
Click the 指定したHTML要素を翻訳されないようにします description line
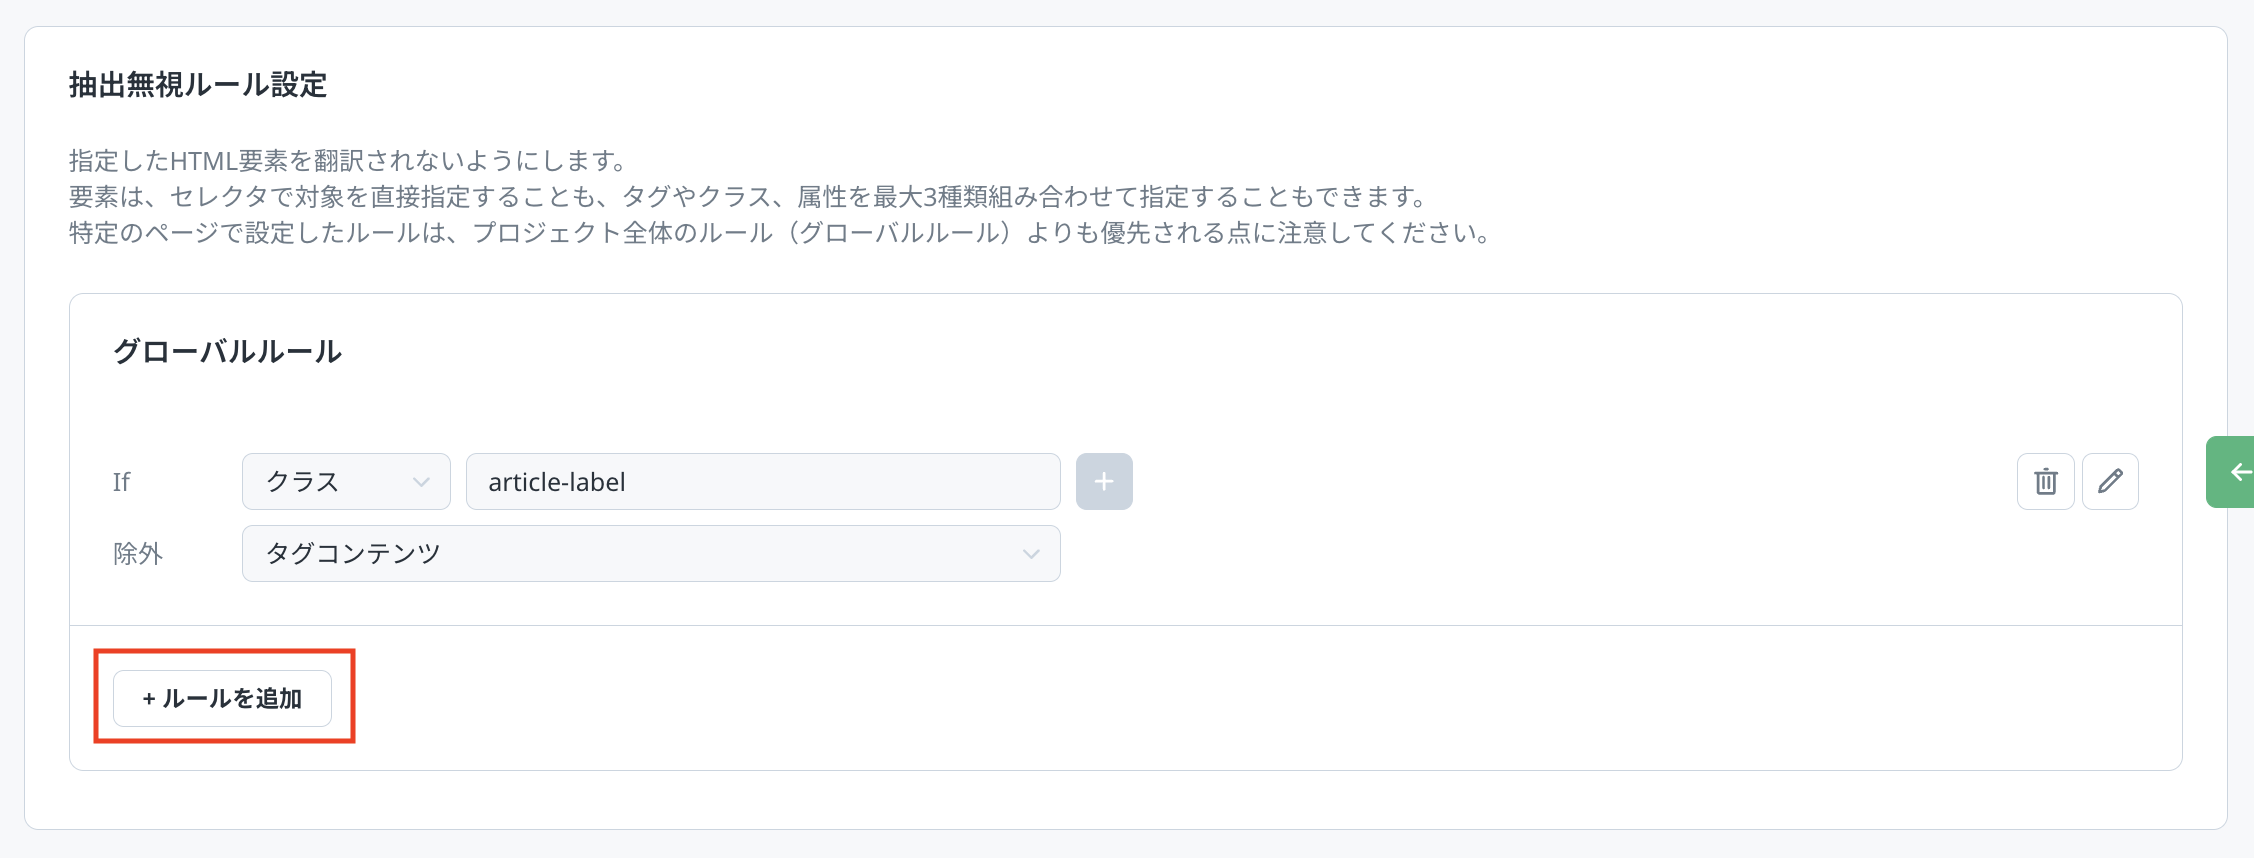[x=348, y=160]
